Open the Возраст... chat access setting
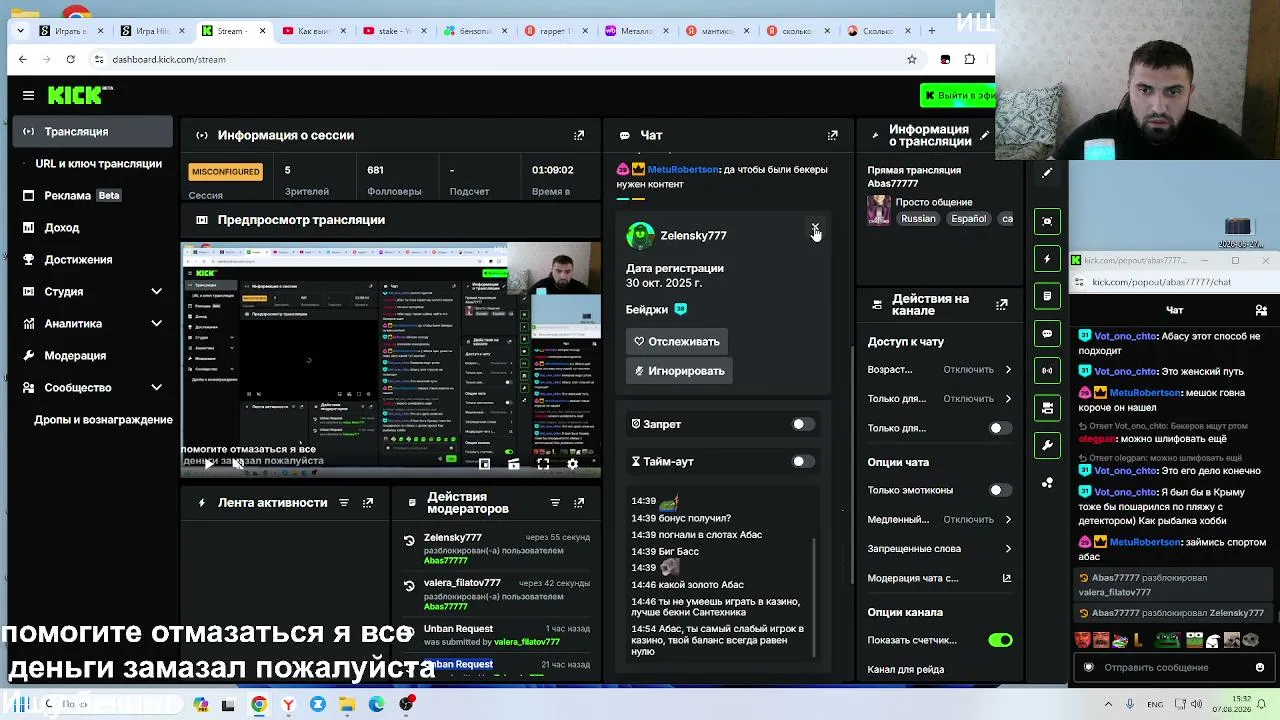 pyautogui.click(x=940, y=369)
